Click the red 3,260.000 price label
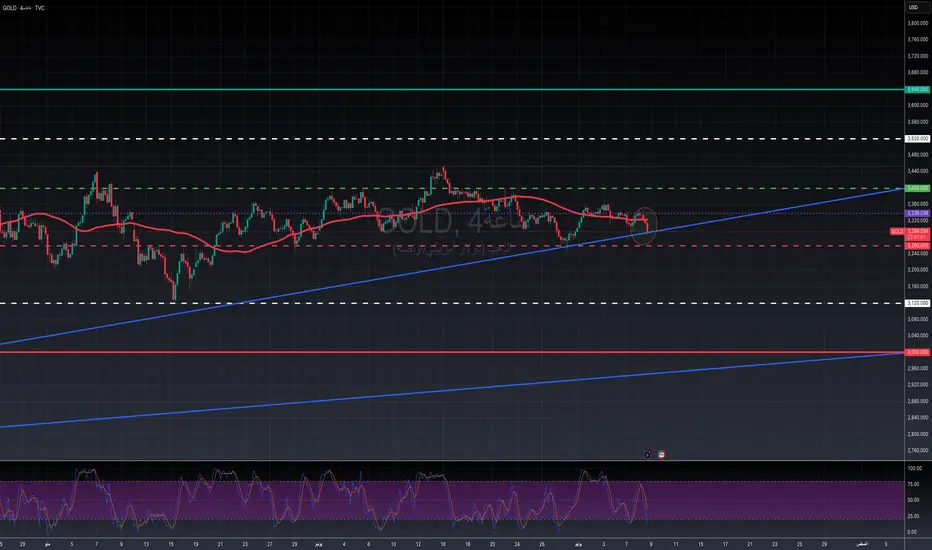Image resolution: width=932 pixels, height=550 pixels. pyautogui.click(x=917, y=246)
